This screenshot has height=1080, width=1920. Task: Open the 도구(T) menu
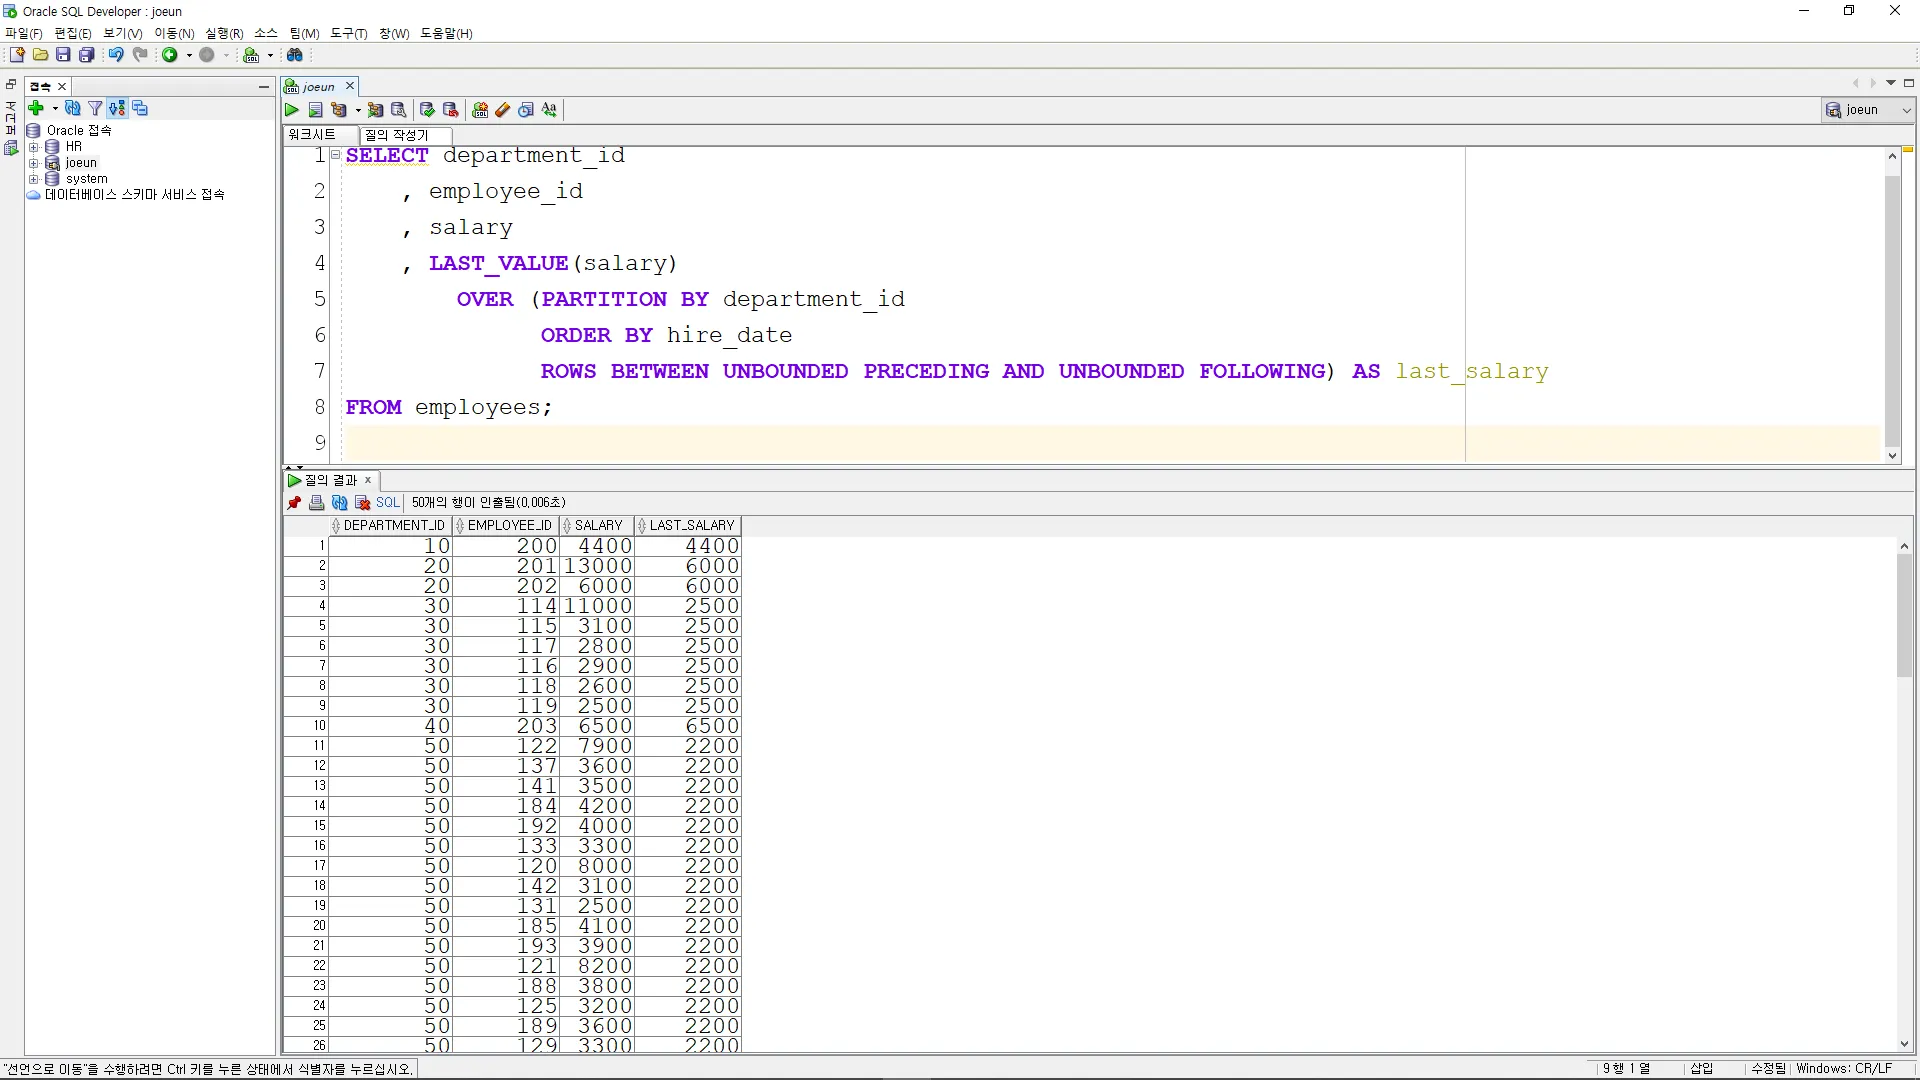point(348,33)
